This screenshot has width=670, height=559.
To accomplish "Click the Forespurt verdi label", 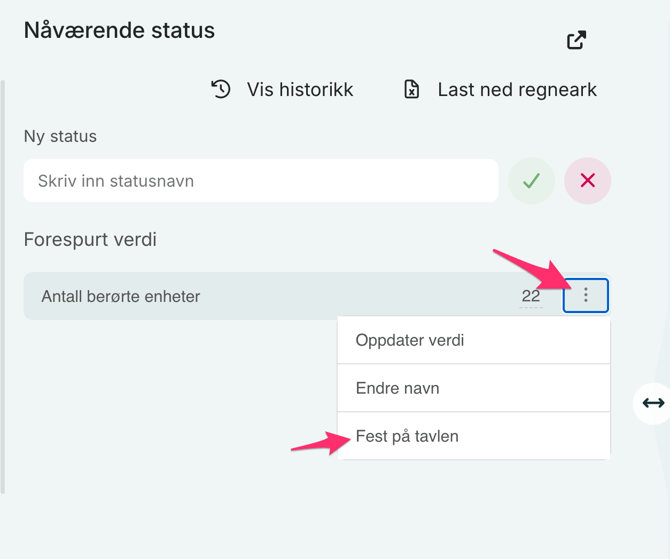I will click(90, 240).
